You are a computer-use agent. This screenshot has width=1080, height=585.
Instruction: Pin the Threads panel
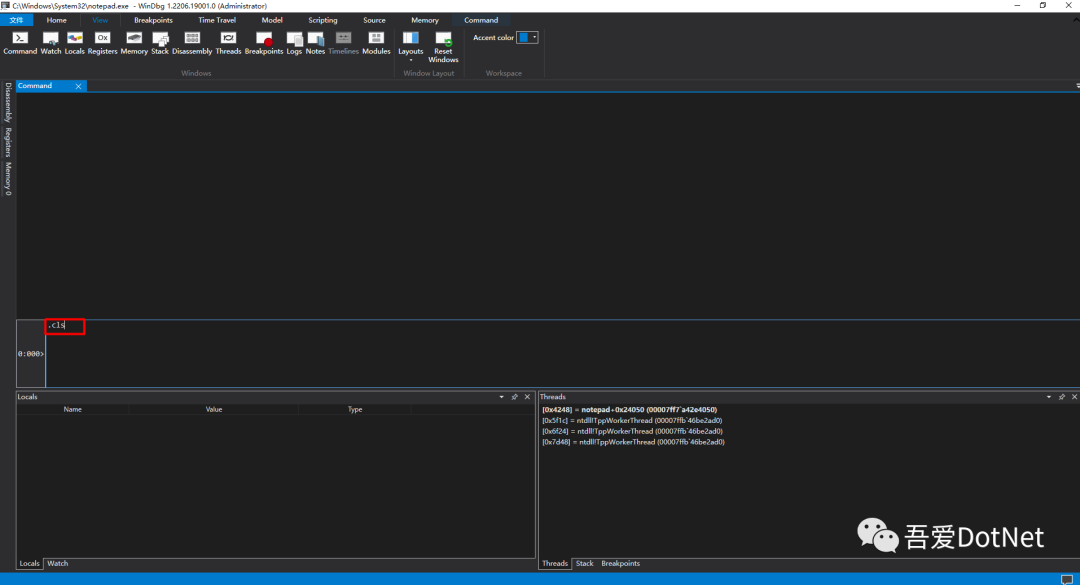point(1062,397)
